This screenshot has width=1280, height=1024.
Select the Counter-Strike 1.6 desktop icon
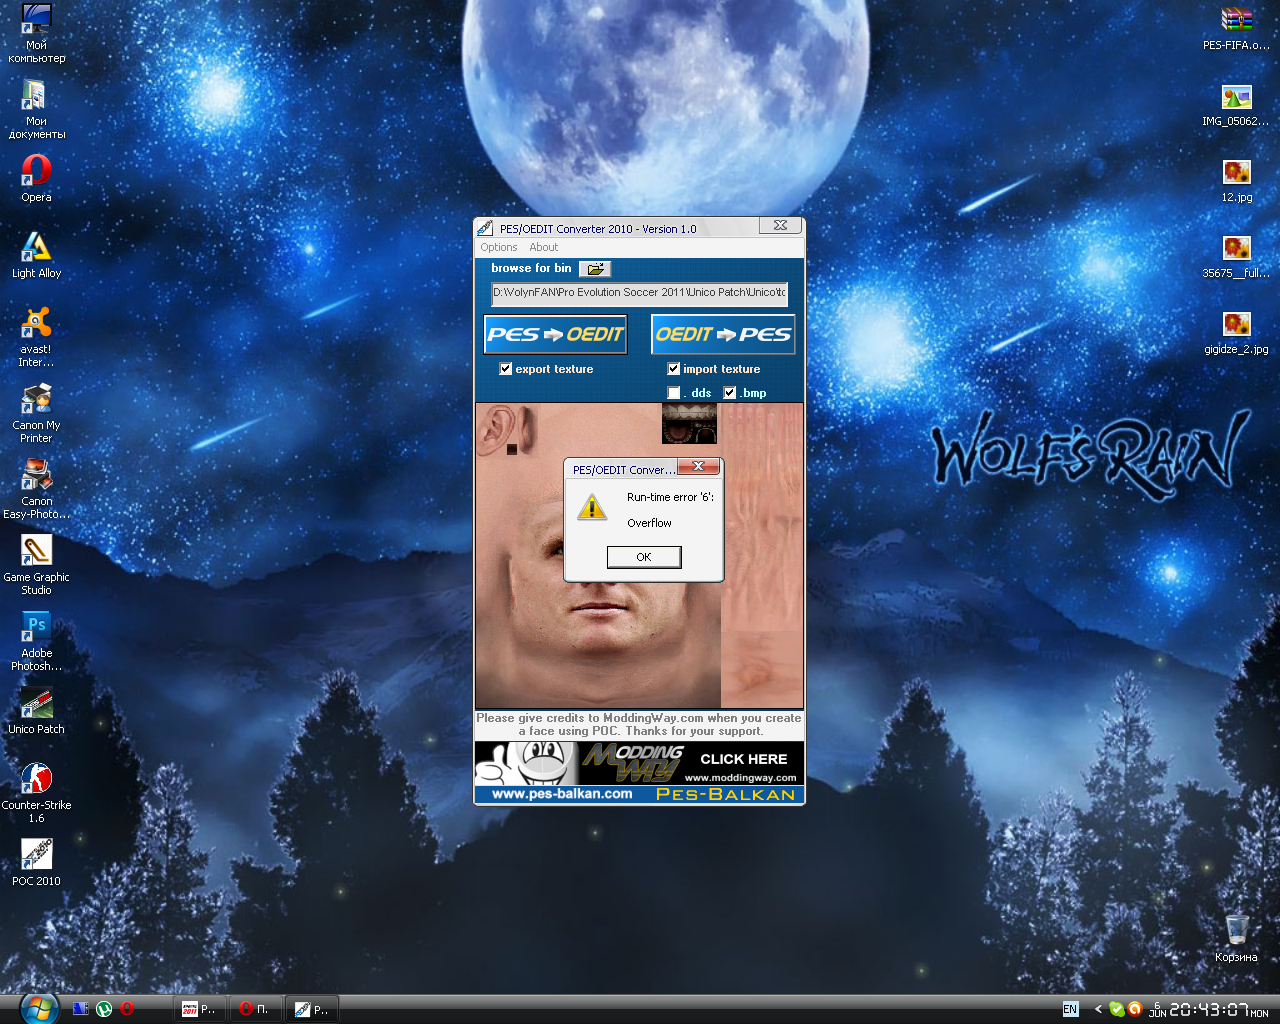(x=37, y=793)
